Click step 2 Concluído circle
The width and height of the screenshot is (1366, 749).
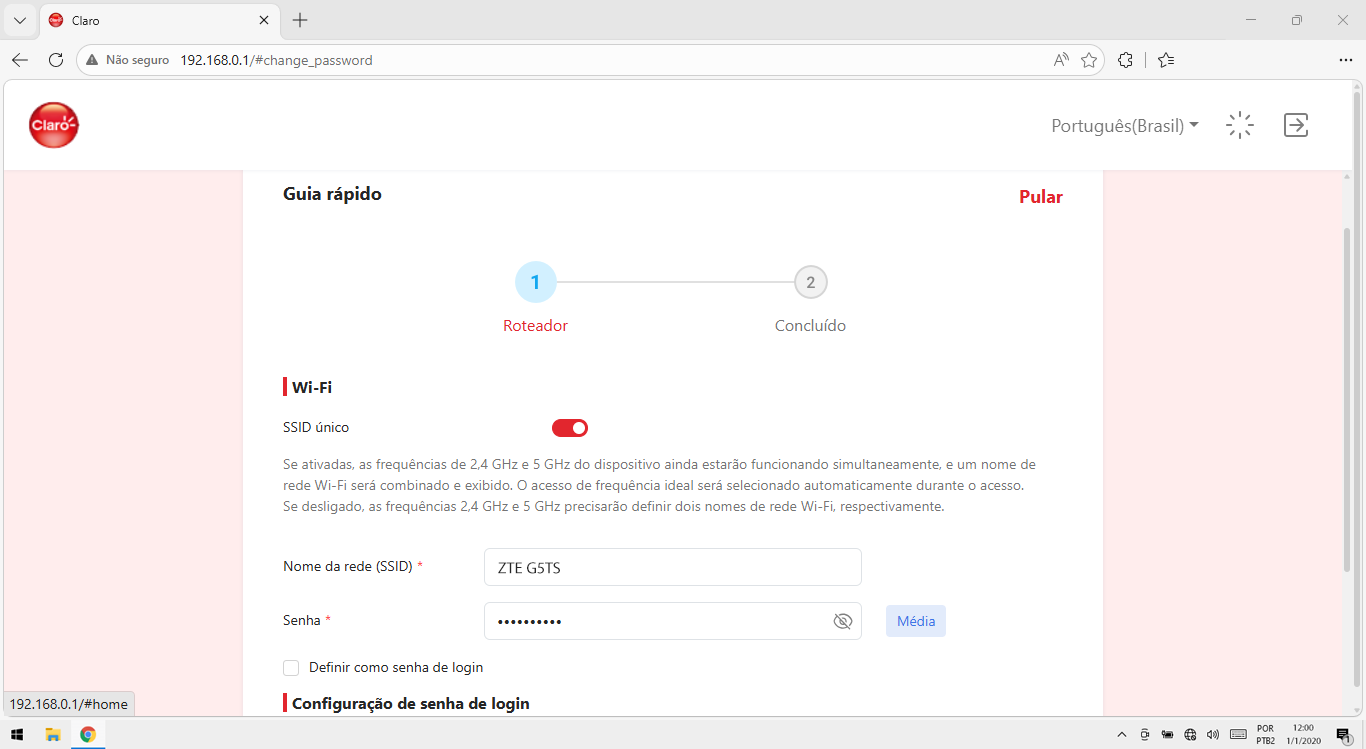tap(810, 283)
